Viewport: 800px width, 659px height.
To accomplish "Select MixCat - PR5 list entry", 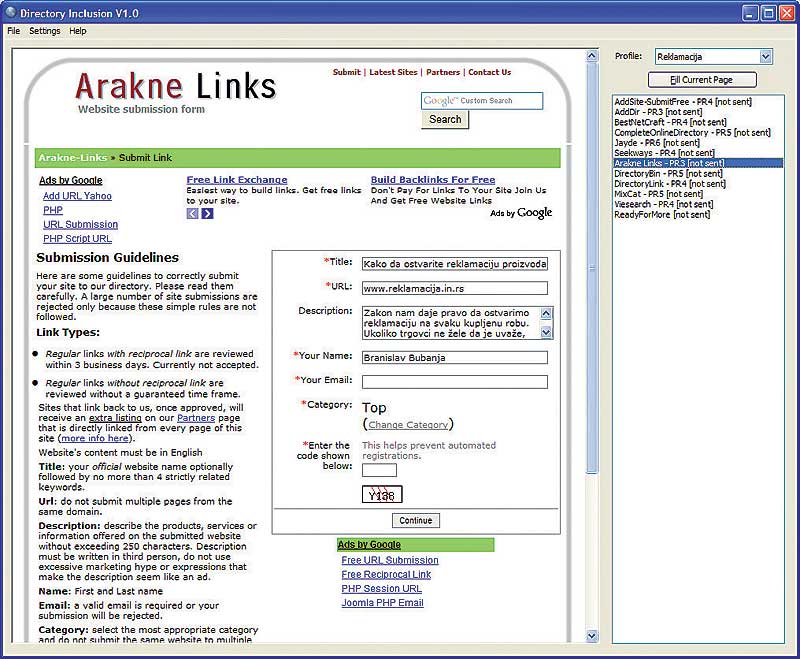I will point(658,194).
